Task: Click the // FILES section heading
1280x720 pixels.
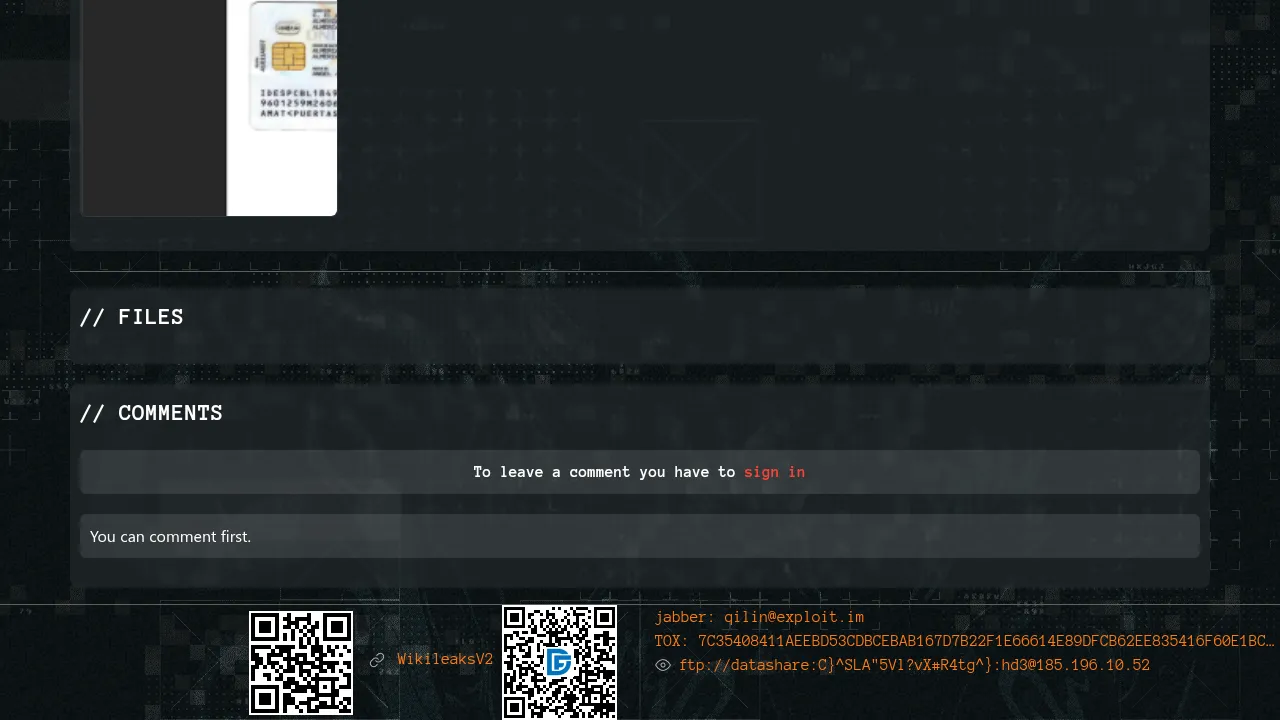Action: tap(132, 317)
